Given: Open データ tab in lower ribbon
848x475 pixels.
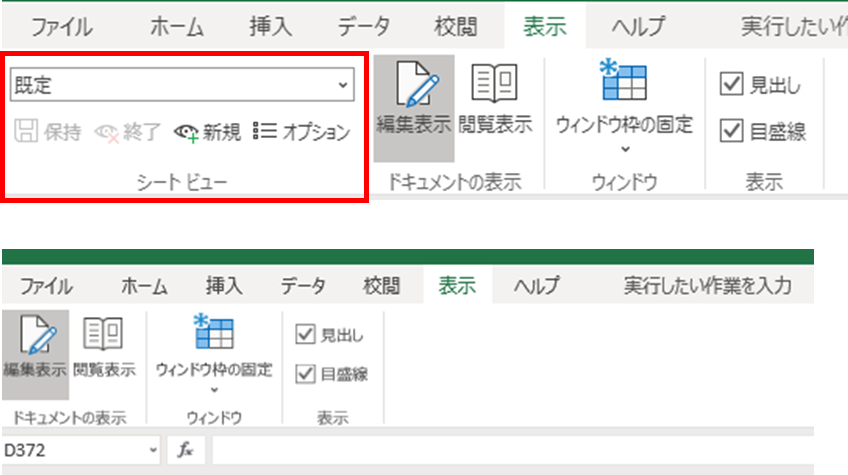Looking at the screenshot, I should [303, 286].
